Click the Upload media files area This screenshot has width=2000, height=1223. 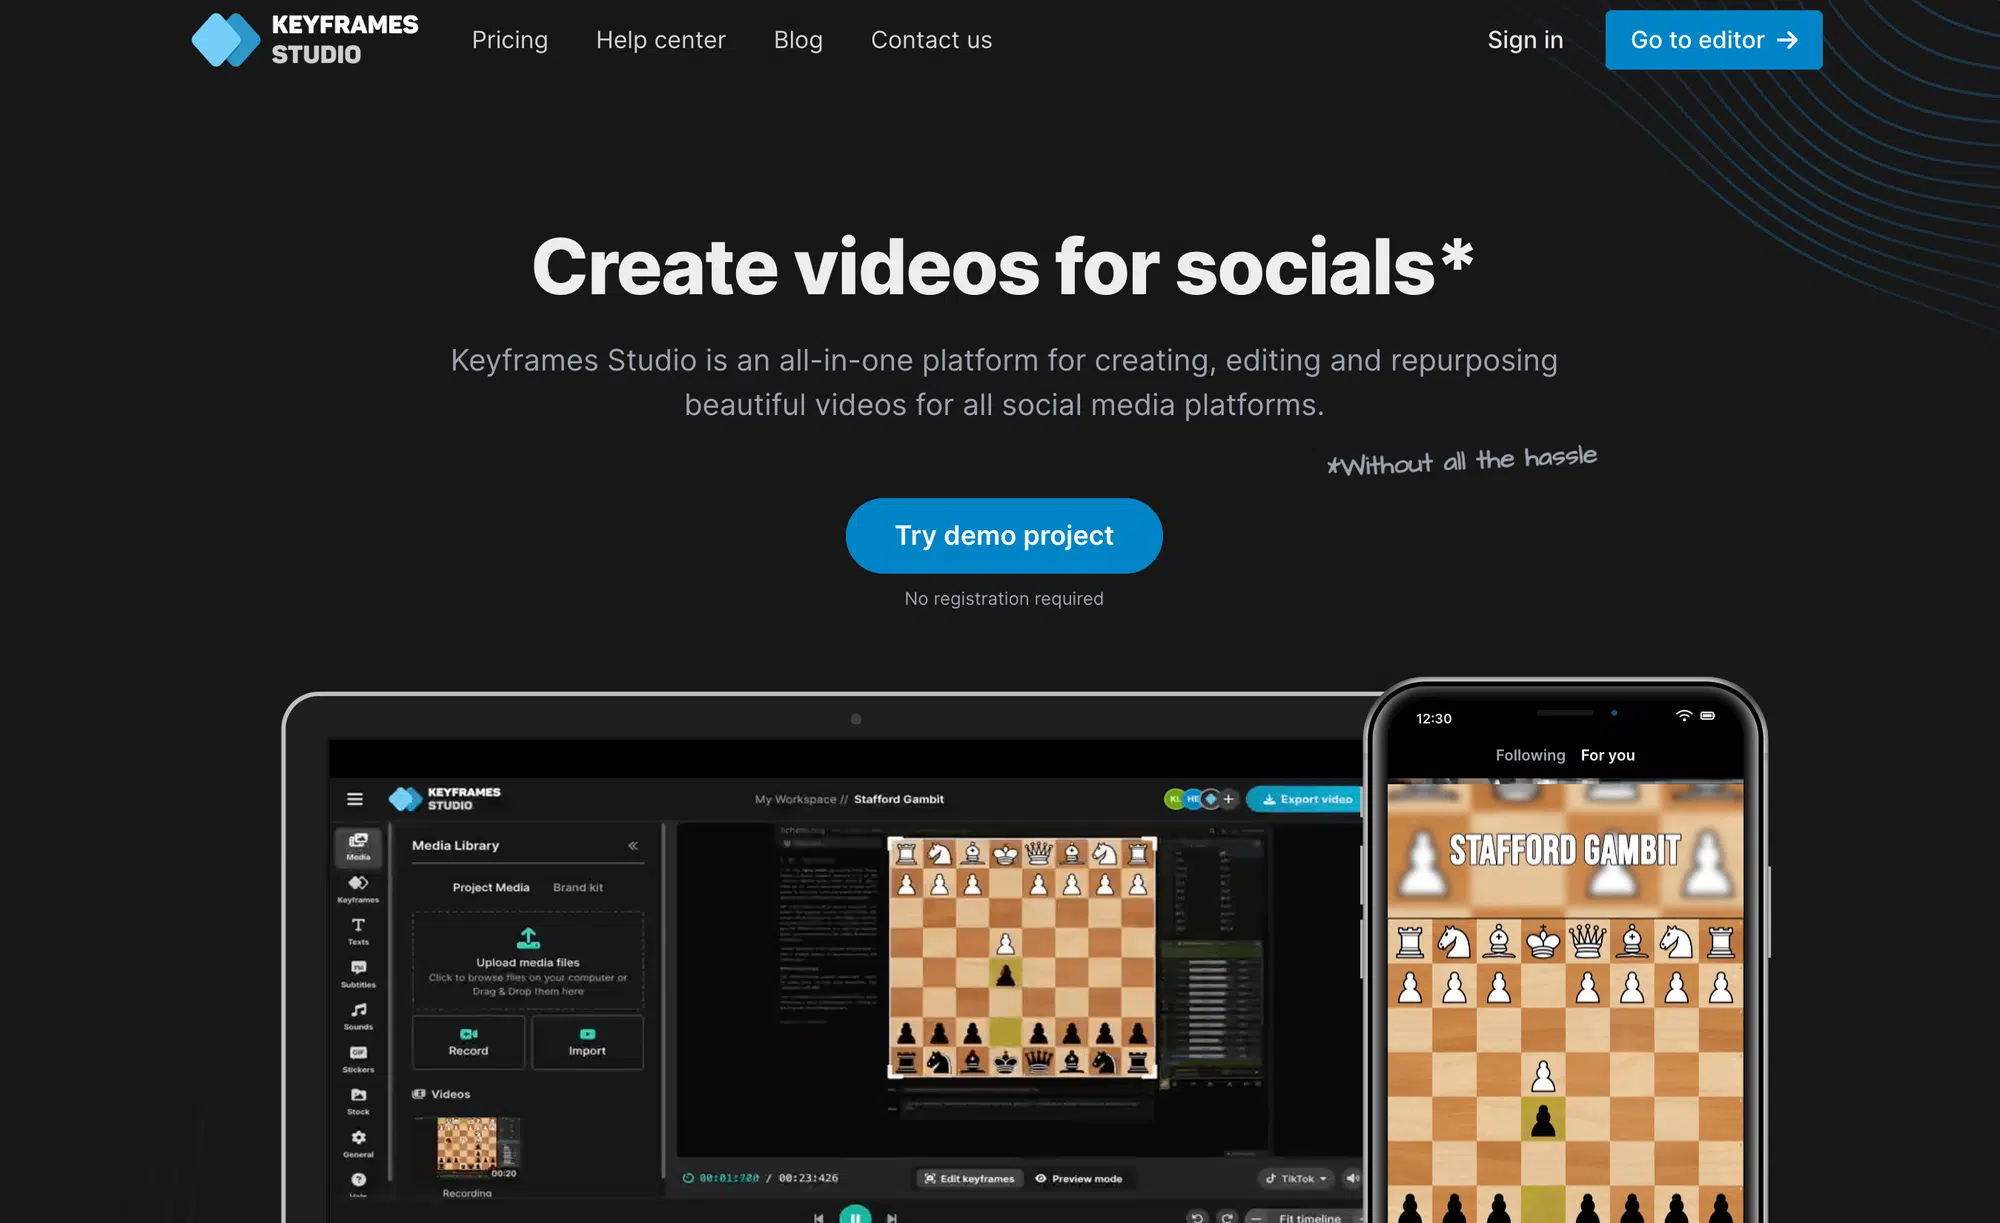pos(528,960)
